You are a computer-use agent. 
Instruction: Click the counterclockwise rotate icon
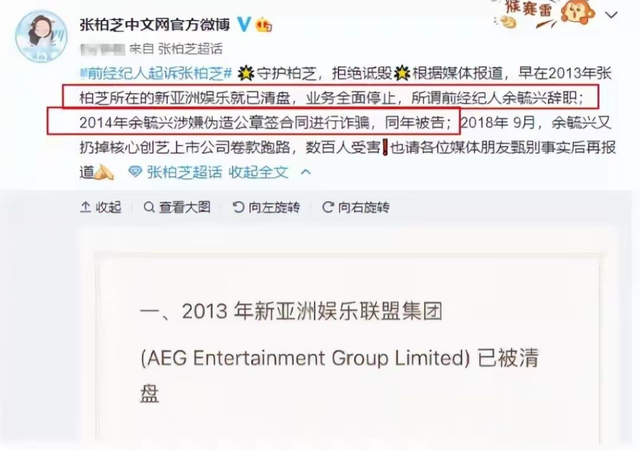click(x=238, y=207)
